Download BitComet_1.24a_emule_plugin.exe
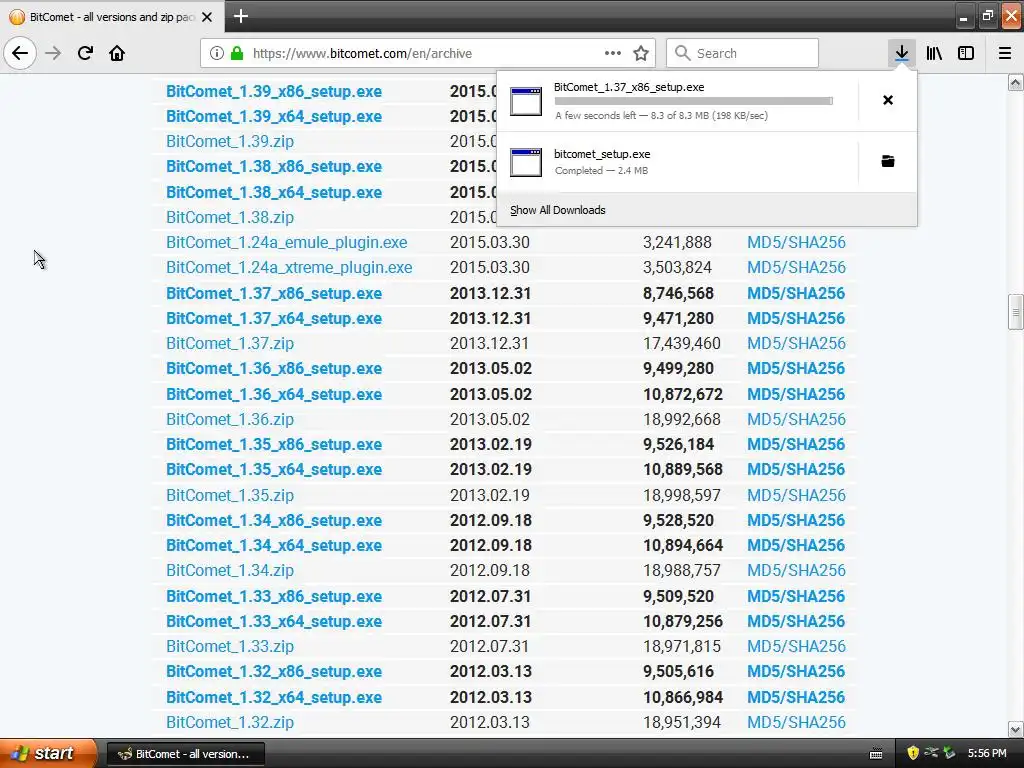 287,242
